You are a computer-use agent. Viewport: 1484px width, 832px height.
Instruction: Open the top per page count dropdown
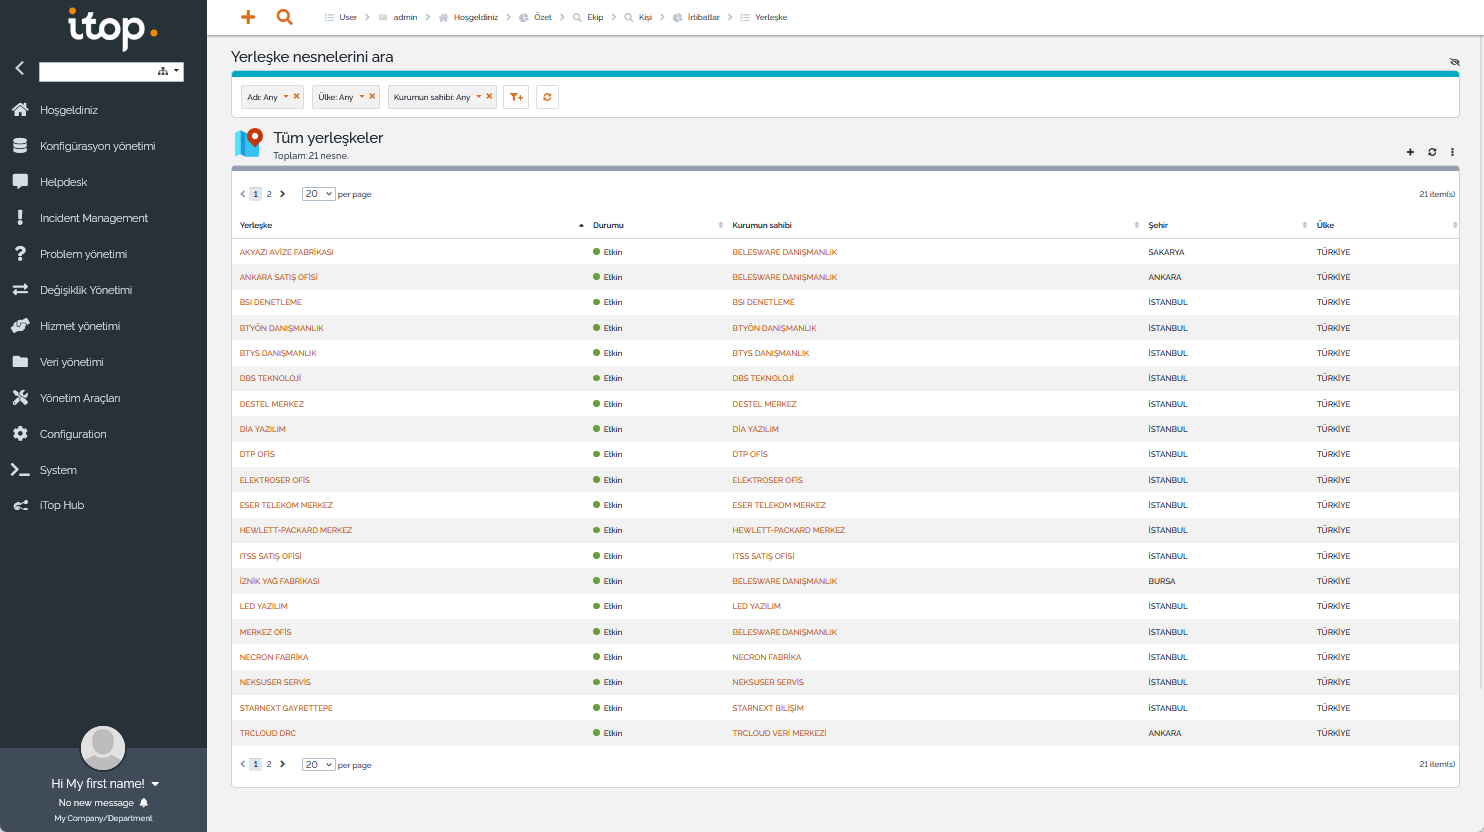(x=319, y=194)
